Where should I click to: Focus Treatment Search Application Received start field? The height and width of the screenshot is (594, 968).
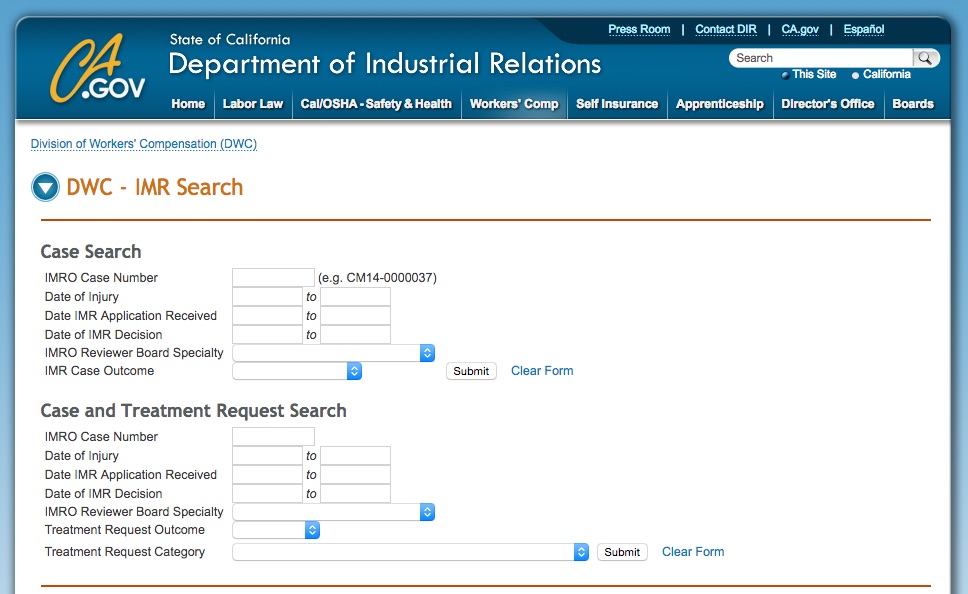coord(267,475)
